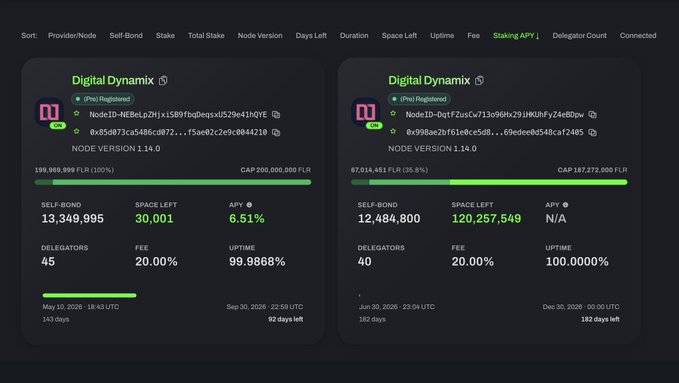The width and height of the screenshot is (679, 383).
Task: Copy Digital Dynamix name on right card
Action: [479, 81]
